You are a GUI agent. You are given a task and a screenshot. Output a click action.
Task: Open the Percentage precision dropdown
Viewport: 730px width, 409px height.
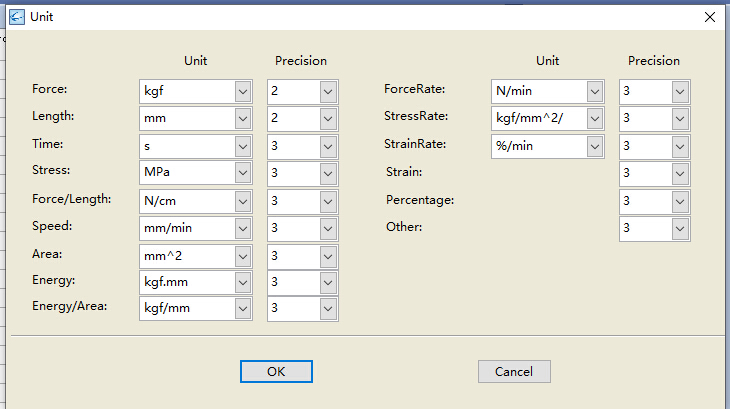click(x=655, y=201)
